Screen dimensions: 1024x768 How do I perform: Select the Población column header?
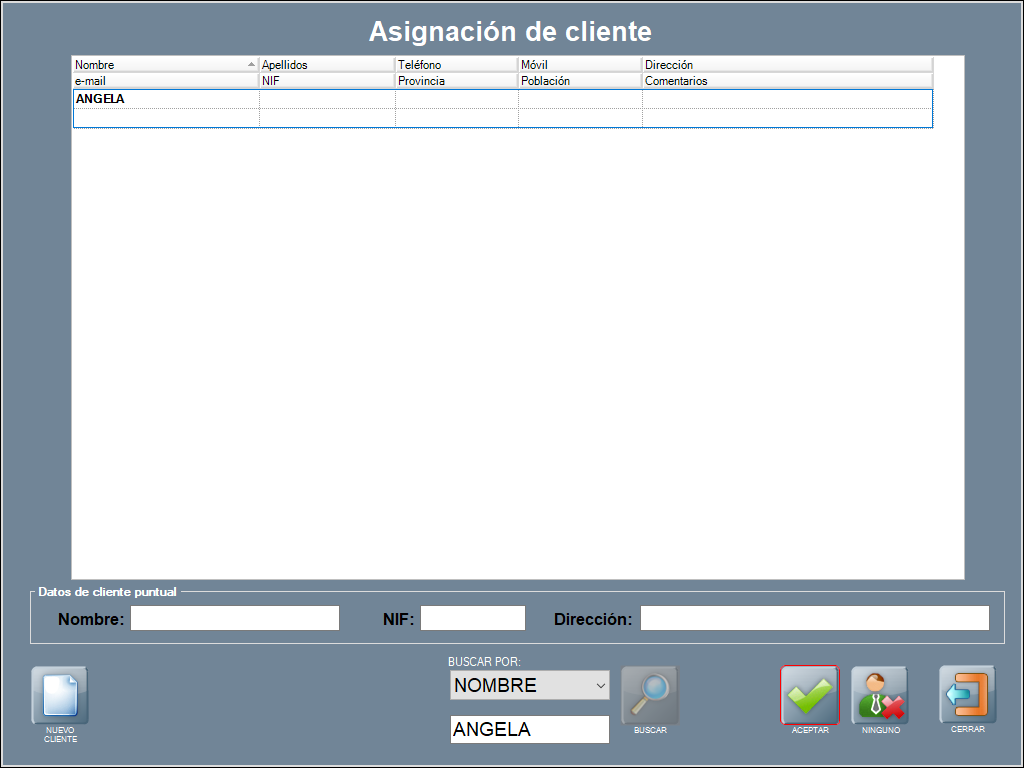580,81
